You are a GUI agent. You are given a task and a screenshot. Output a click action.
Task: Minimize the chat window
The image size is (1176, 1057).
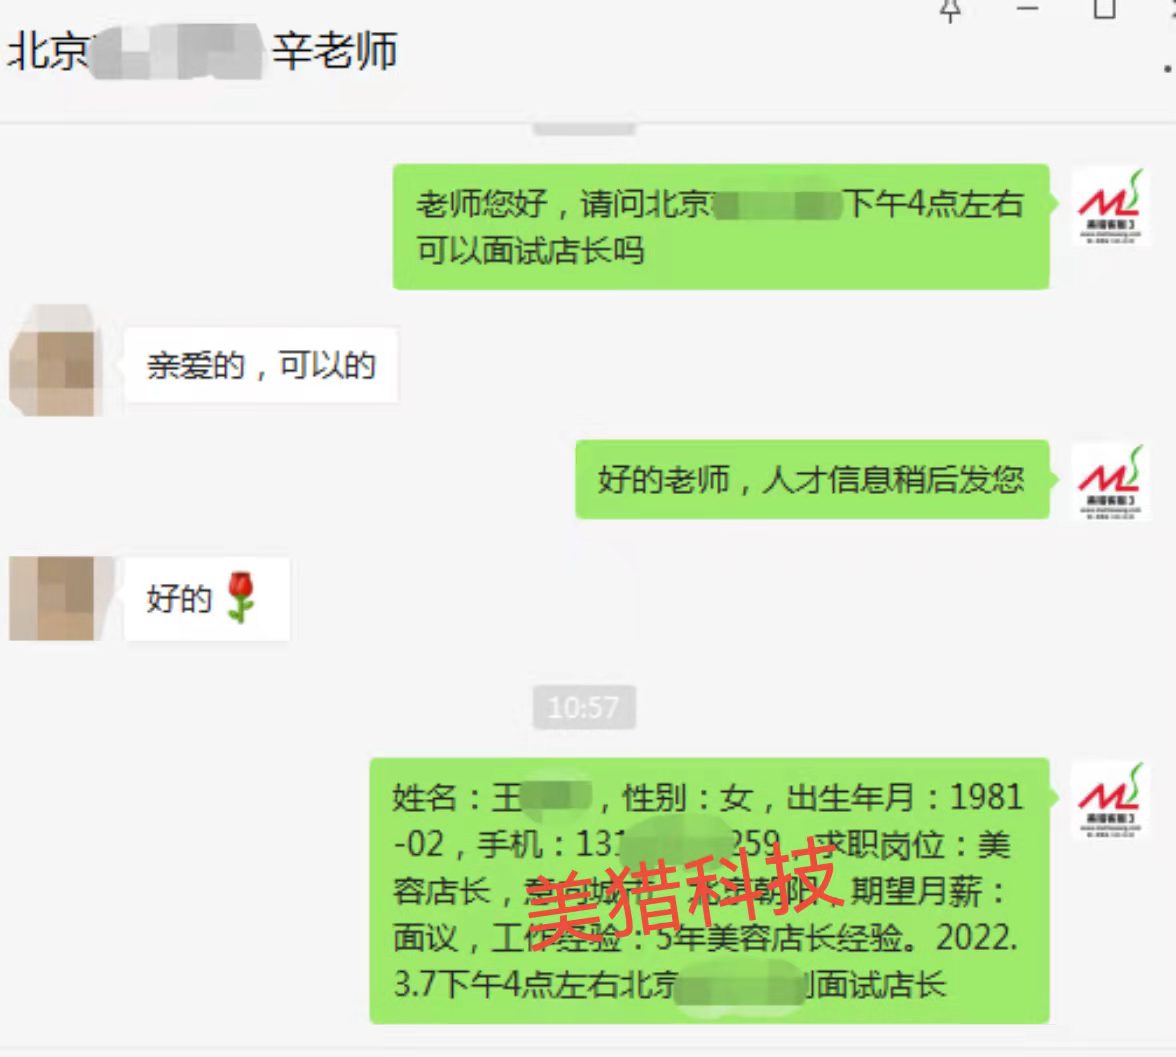coord(1027,8)
